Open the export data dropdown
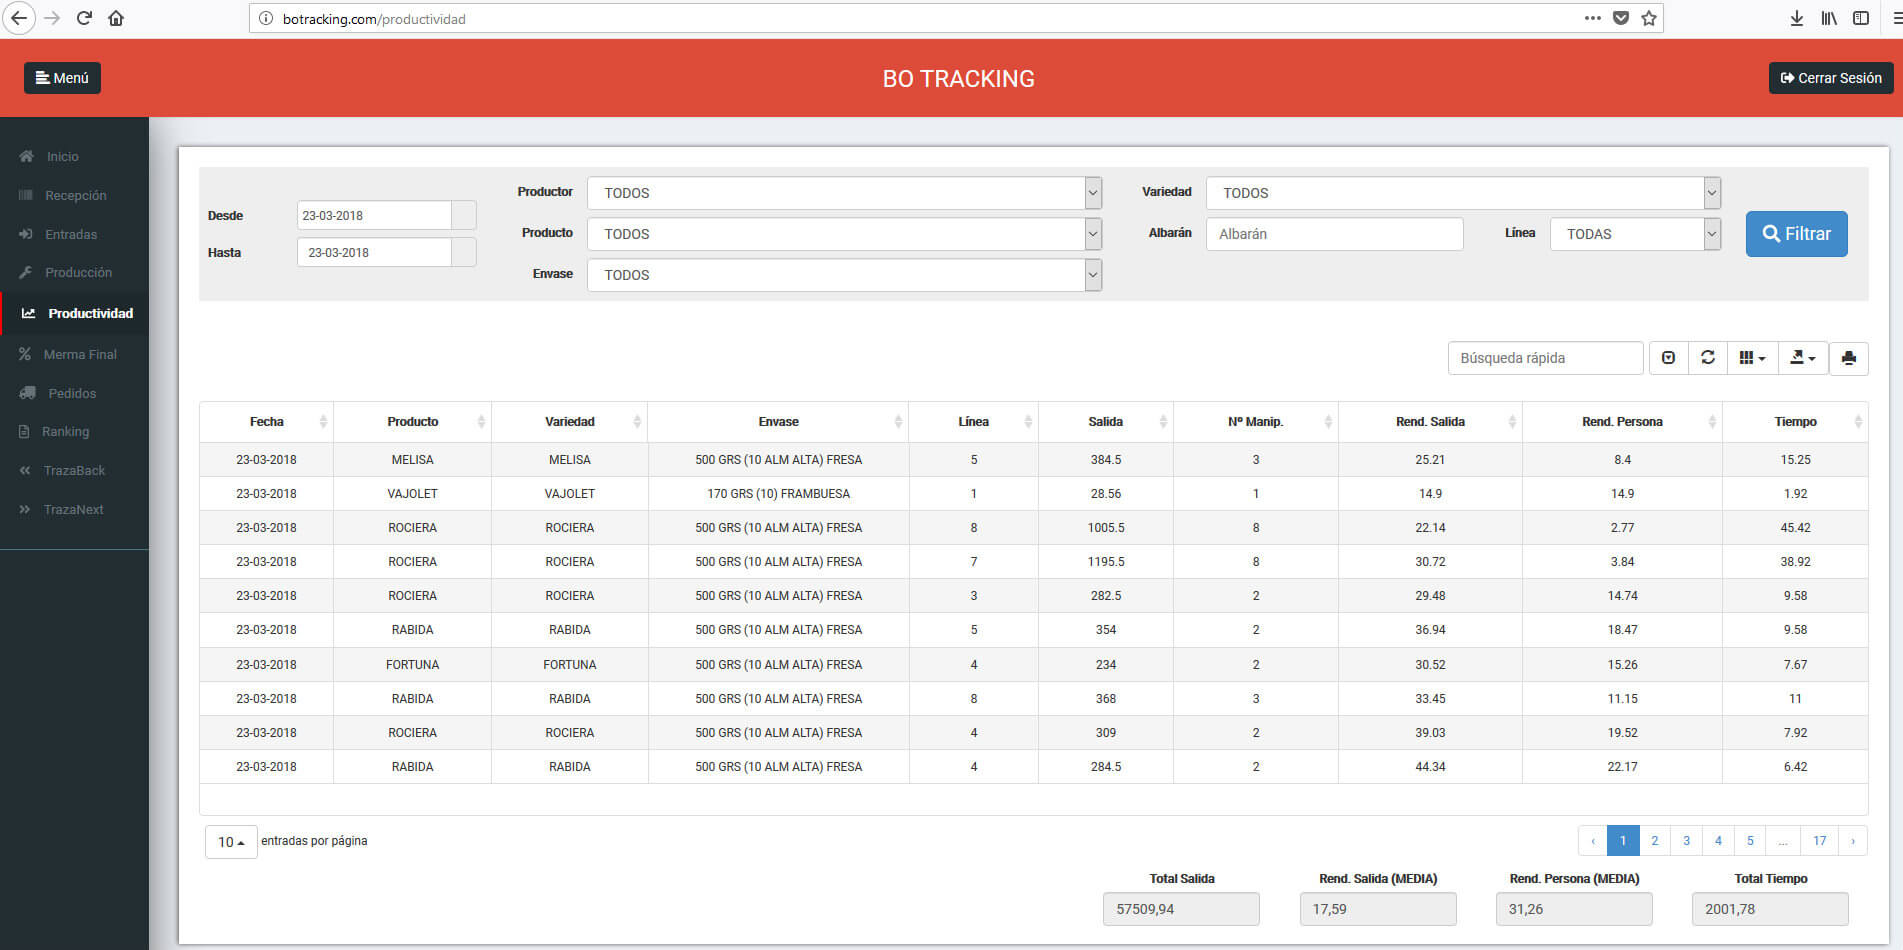1903x950 pixels. (x=1802, y=358)
